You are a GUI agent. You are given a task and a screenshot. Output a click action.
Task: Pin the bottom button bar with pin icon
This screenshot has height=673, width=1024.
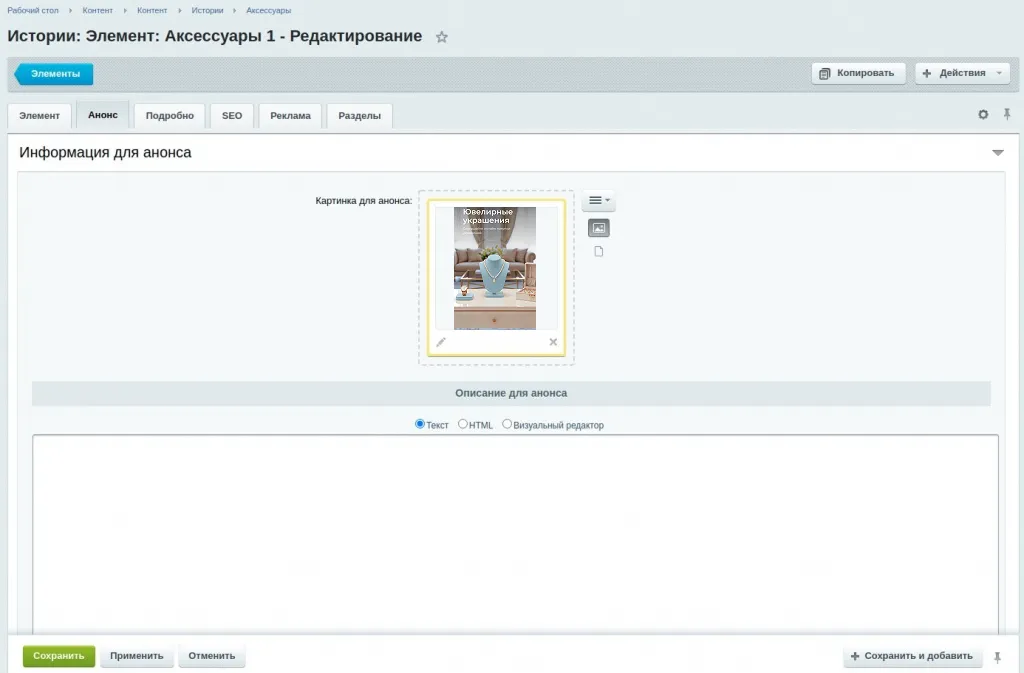[x=996, y=657]
